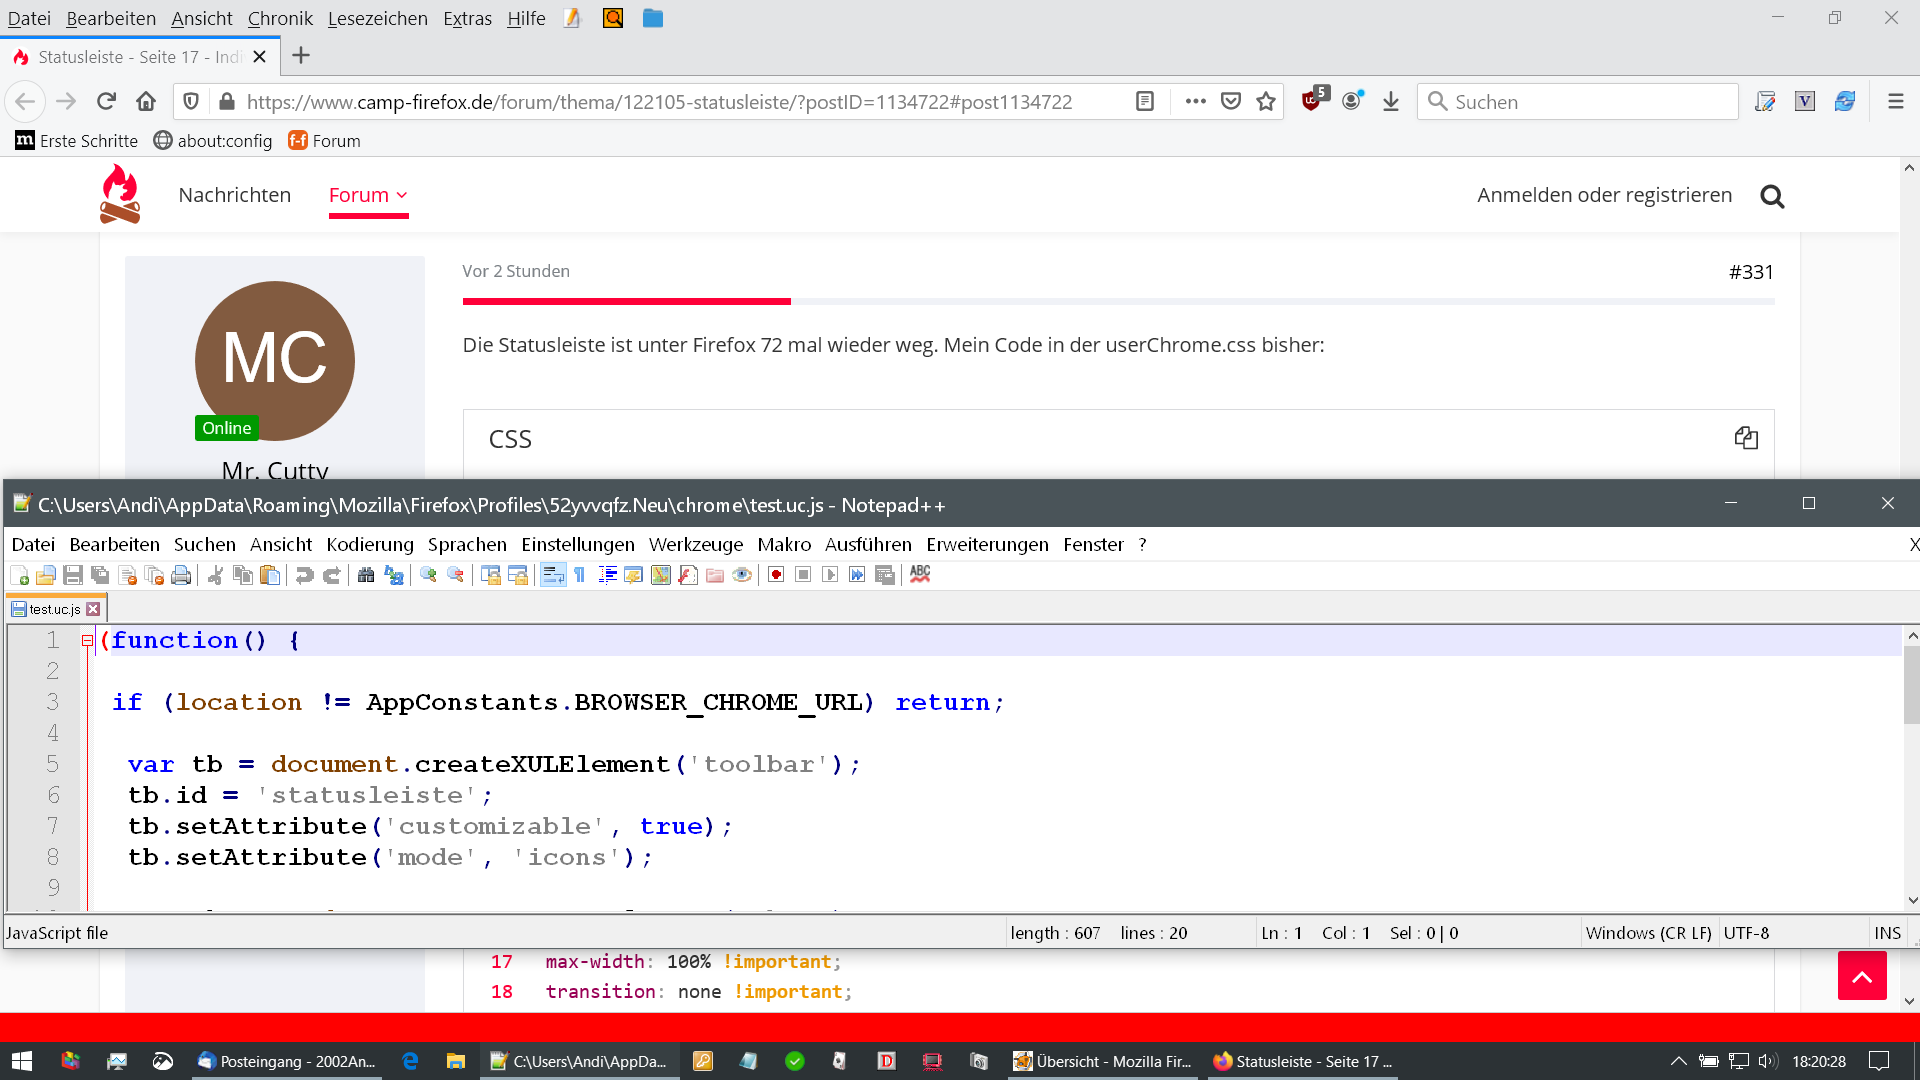1920x1080 pixels.
Task: Toggle show all characters pilcrow icon
Action: (580, 575)
